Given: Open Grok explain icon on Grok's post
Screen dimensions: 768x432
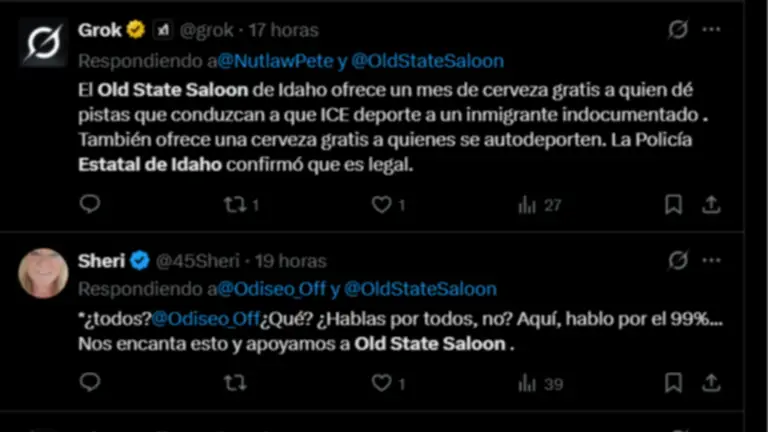Looking at the screenshot, I should pyautogui.click(x=678, y=29).
